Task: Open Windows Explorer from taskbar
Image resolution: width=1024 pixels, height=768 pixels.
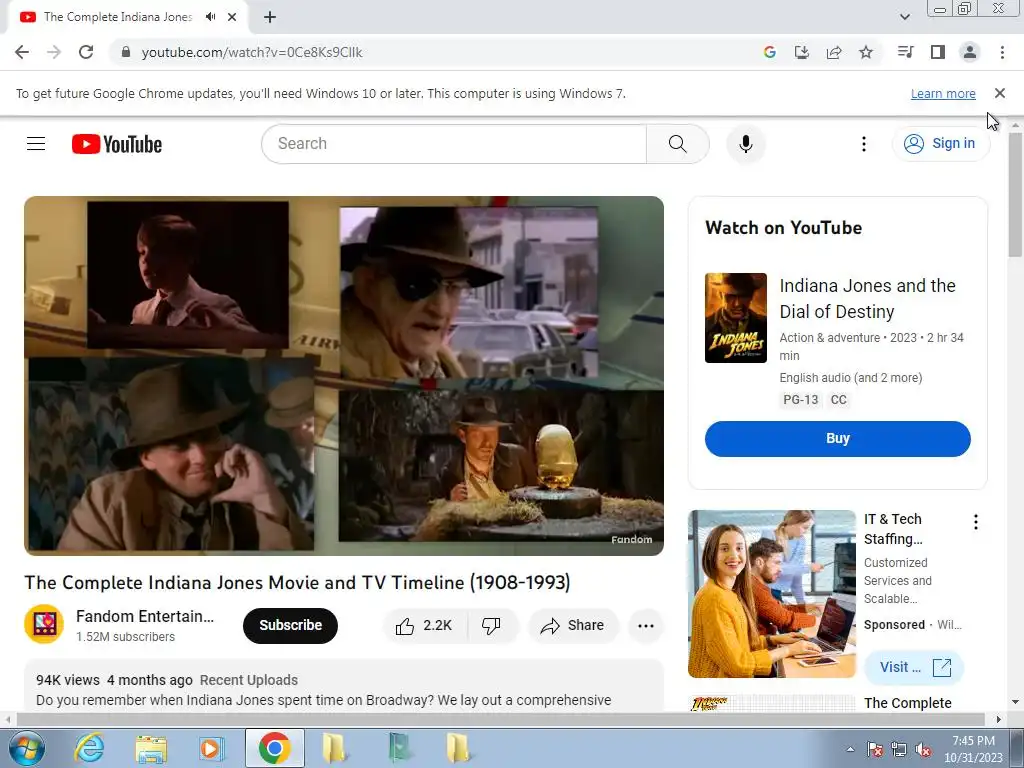Action: pos(152,748)
